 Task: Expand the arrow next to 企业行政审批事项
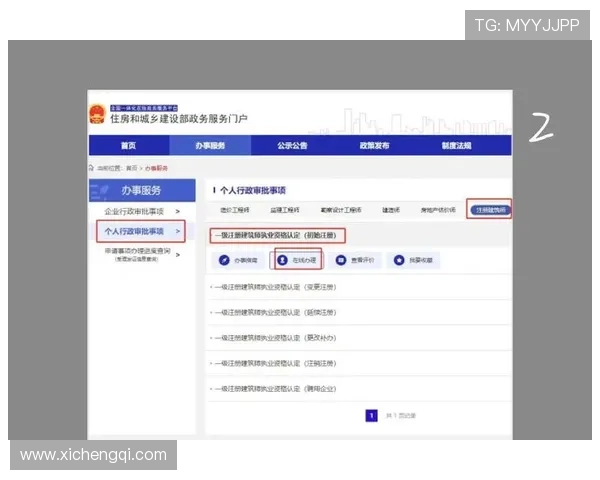(x=178, y=211)
